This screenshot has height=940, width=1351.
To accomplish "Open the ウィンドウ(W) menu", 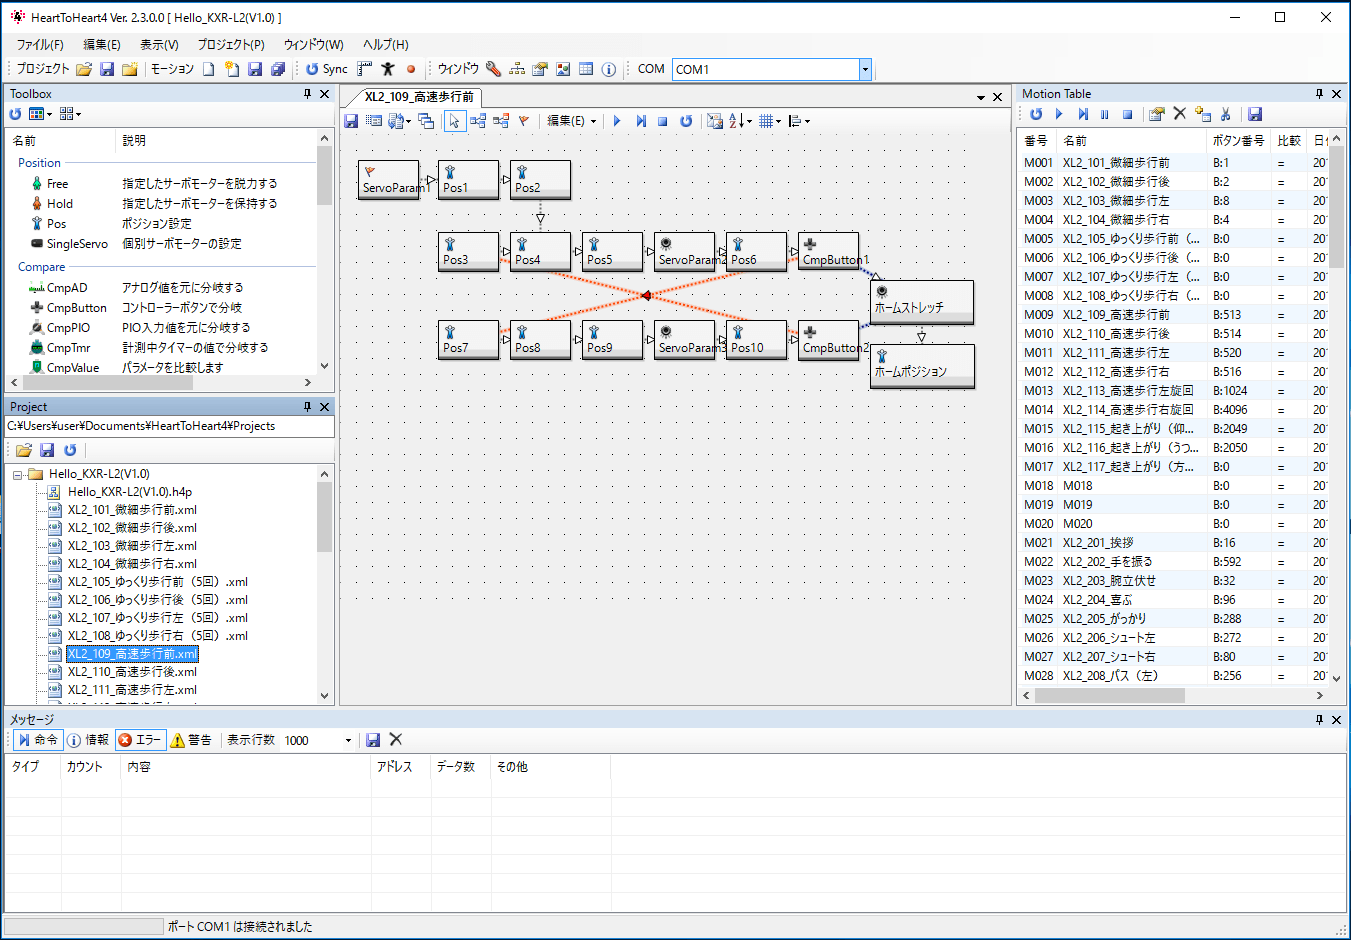I will (313, 45).
